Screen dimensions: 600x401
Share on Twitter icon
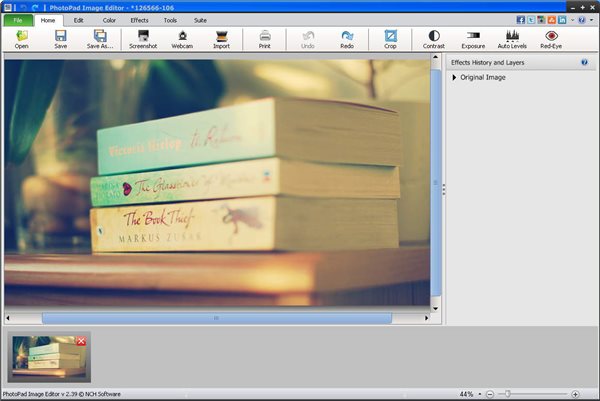[531, 20]
